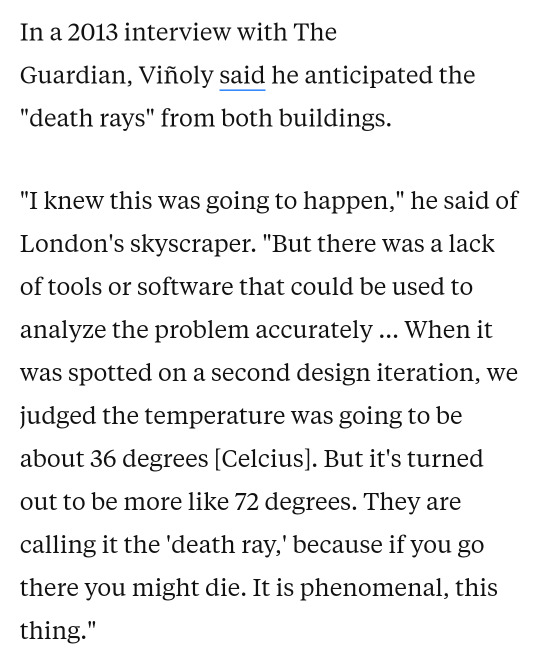Click the word "analyze" in the quote
The image size is (540, 661).
62,331
